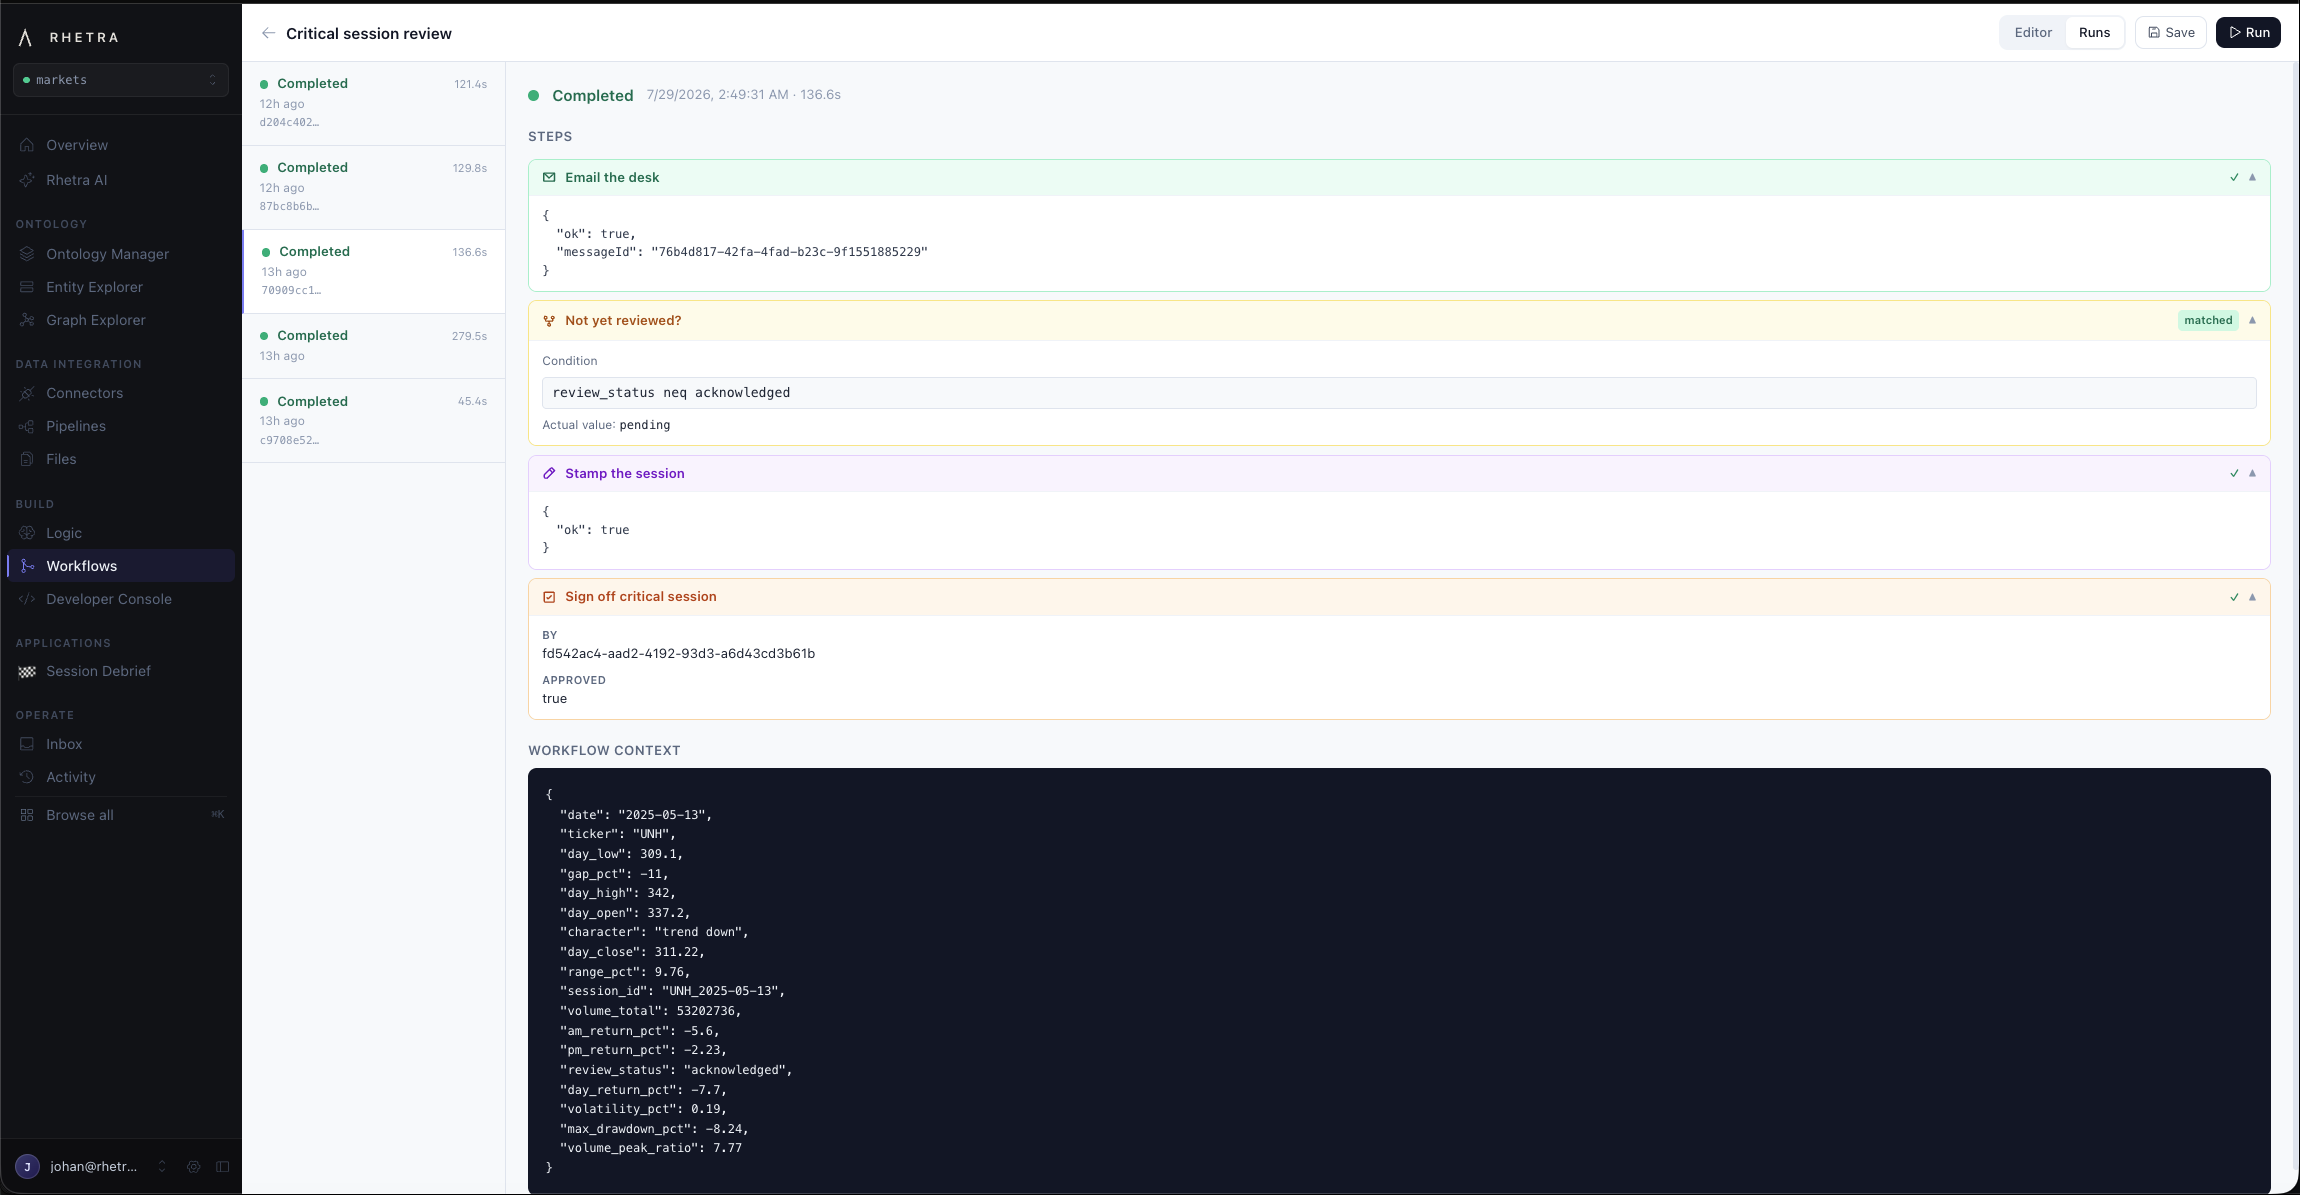Click the vertical scrollbar on the right
Viewport: 2300px width, 1195px height.
2294,615
